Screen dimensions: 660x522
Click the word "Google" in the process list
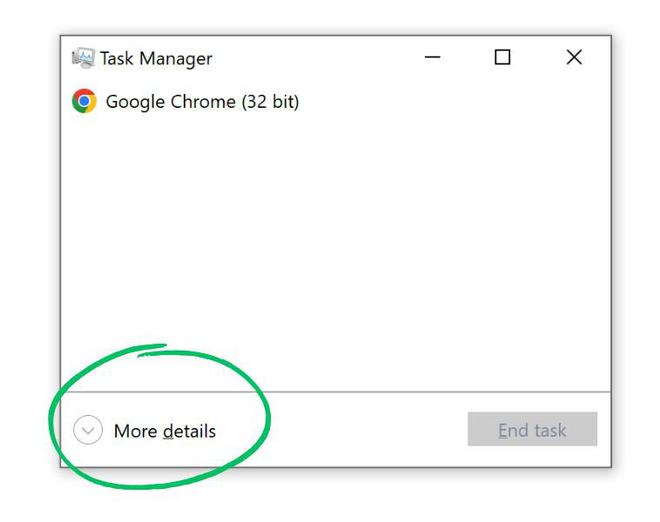tap(135, 101)
